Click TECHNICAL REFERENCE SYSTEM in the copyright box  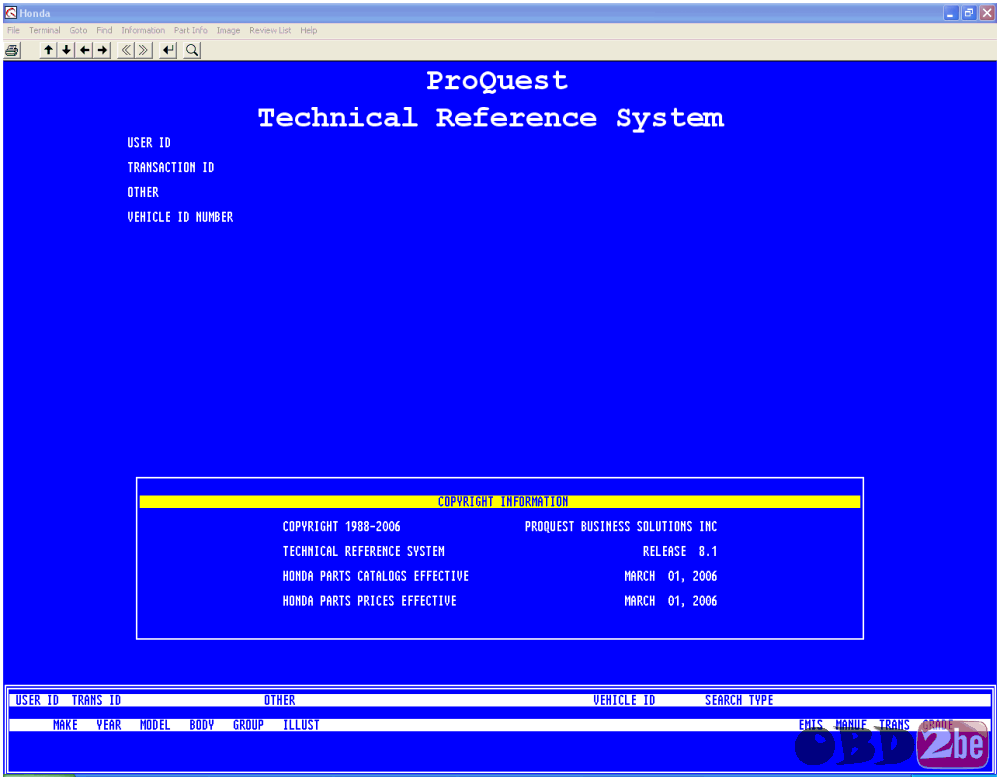364,551
